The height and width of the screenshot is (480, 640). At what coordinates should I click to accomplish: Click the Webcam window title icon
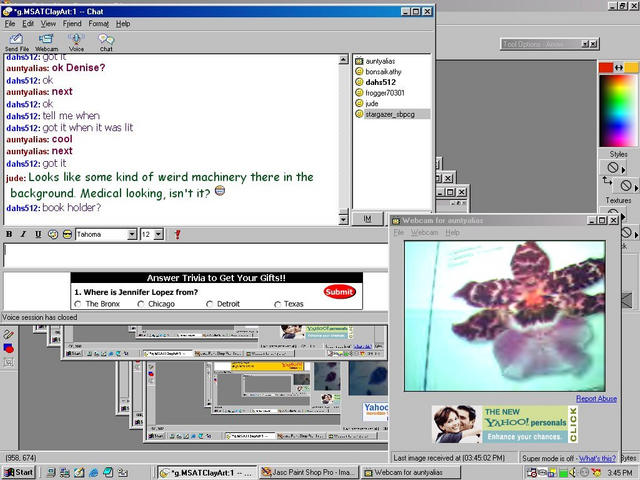(x=396, y=221)
